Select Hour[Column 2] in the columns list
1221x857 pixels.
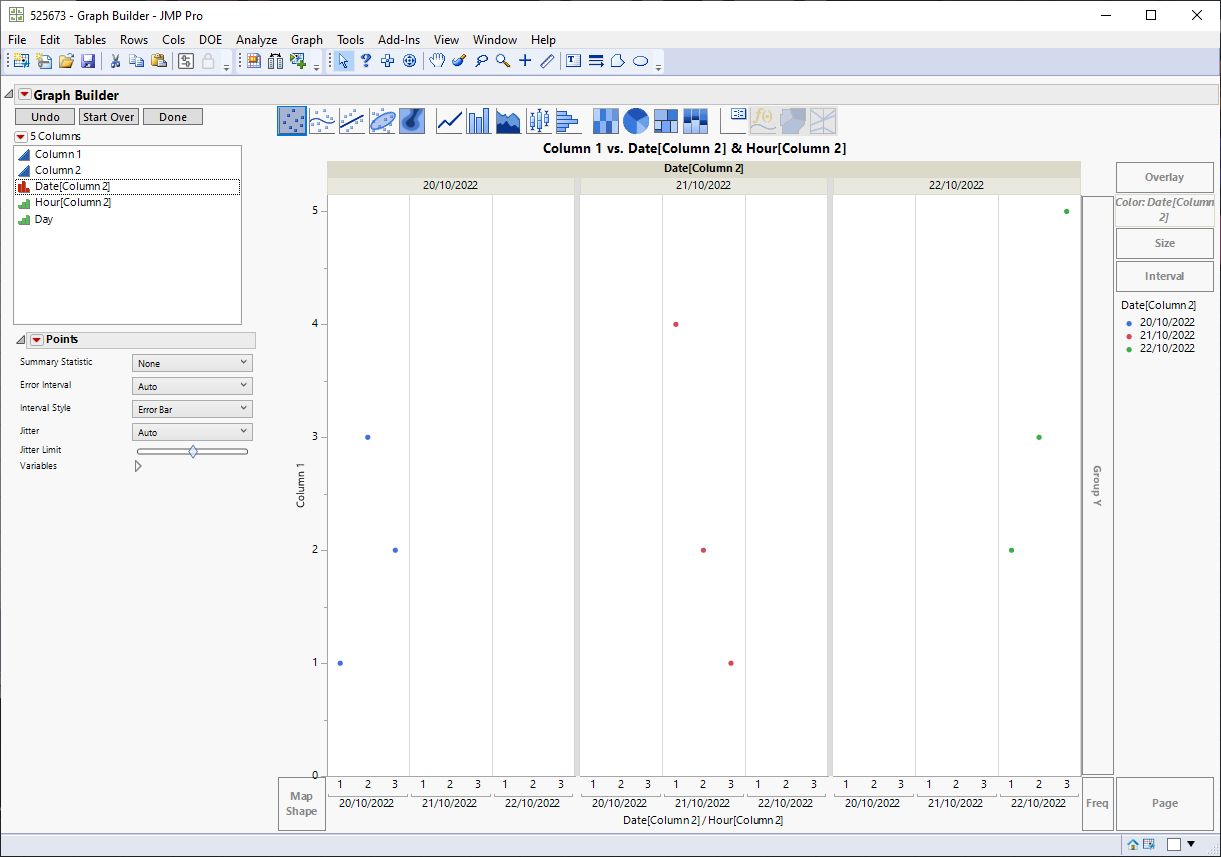pos(72,202)
